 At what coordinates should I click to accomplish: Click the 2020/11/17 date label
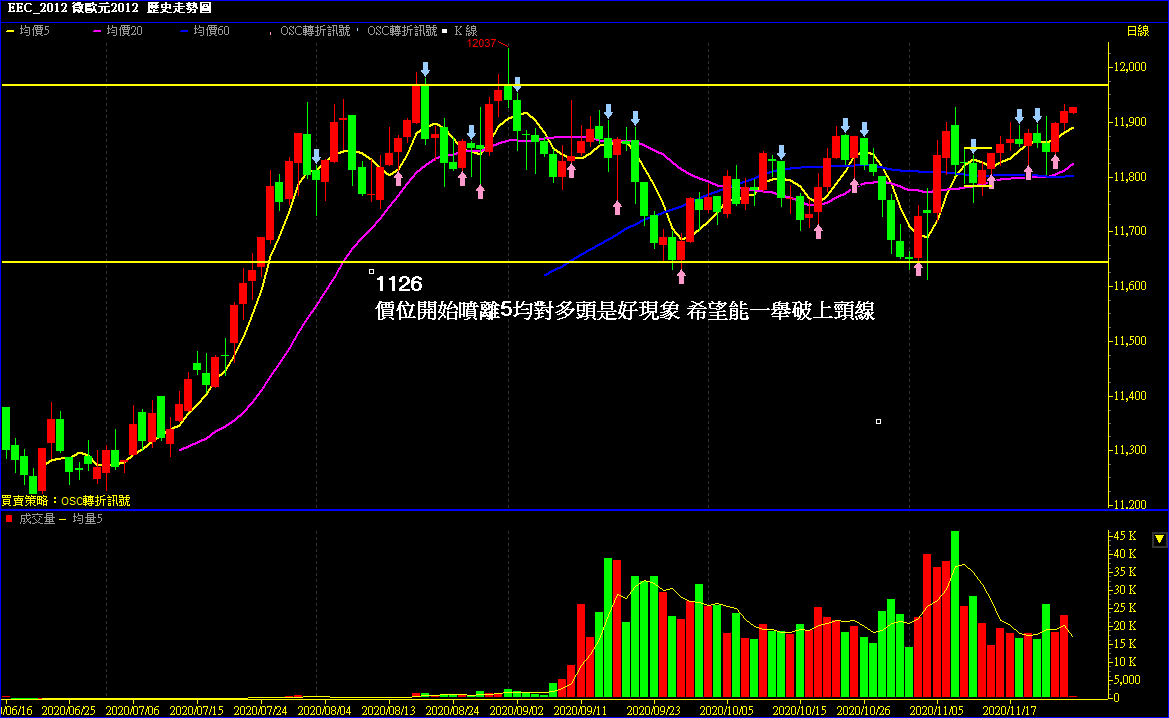[1009, 711]
